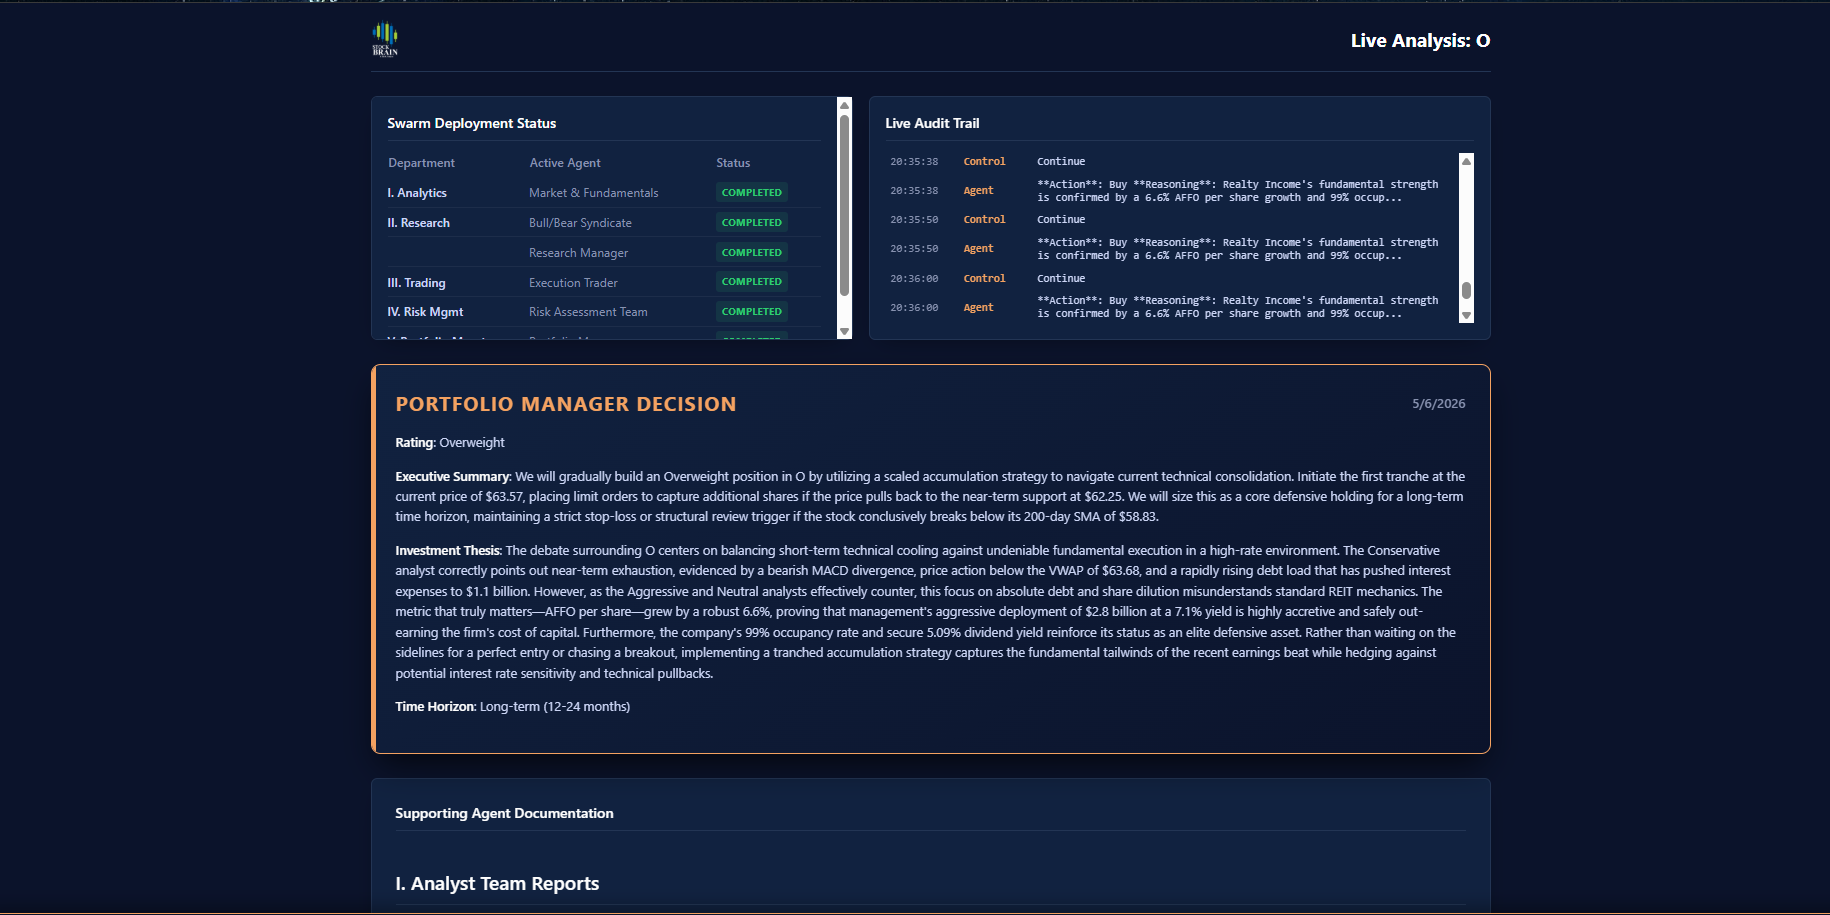1830x915 pixels.
Task: Click the PORTFOLIO MANAGER DECISION heading
Action: [x=566, y=404]
